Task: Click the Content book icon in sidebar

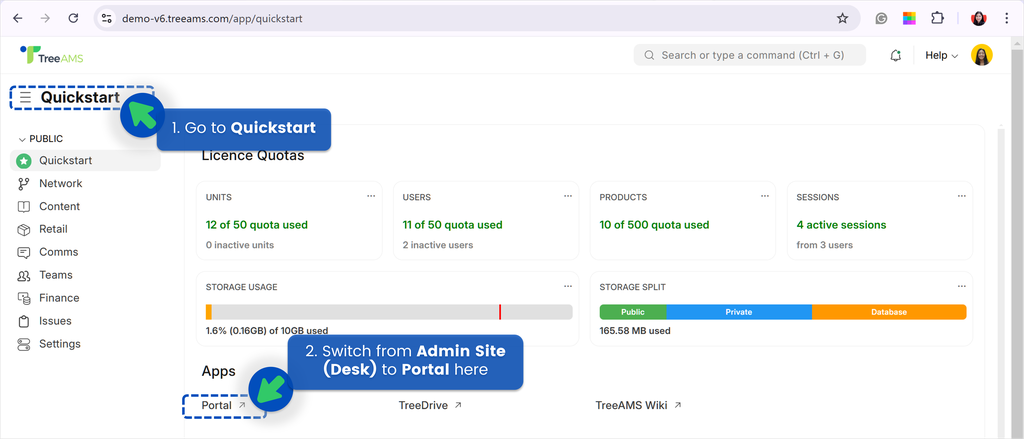Action: pos(24,206)
